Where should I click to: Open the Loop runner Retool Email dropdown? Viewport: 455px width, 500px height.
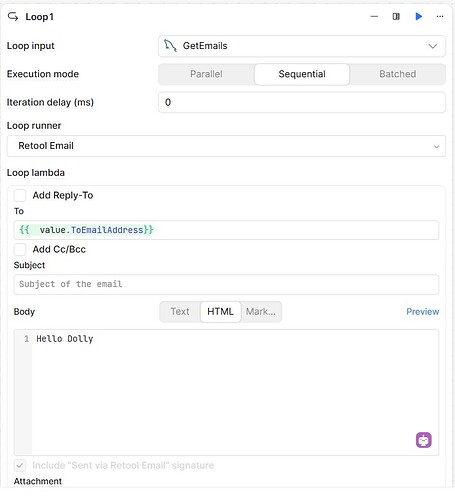226,146
